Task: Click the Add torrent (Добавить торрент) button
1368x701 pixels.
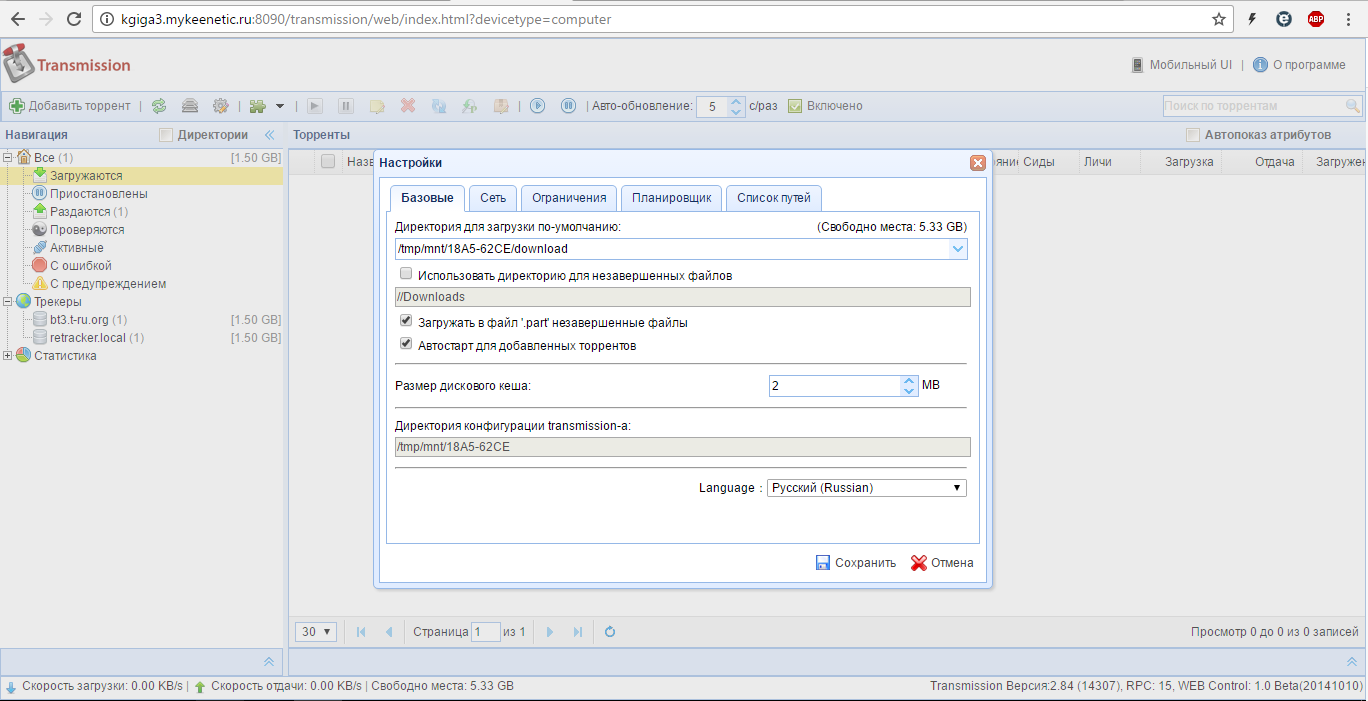Action: 70,106
